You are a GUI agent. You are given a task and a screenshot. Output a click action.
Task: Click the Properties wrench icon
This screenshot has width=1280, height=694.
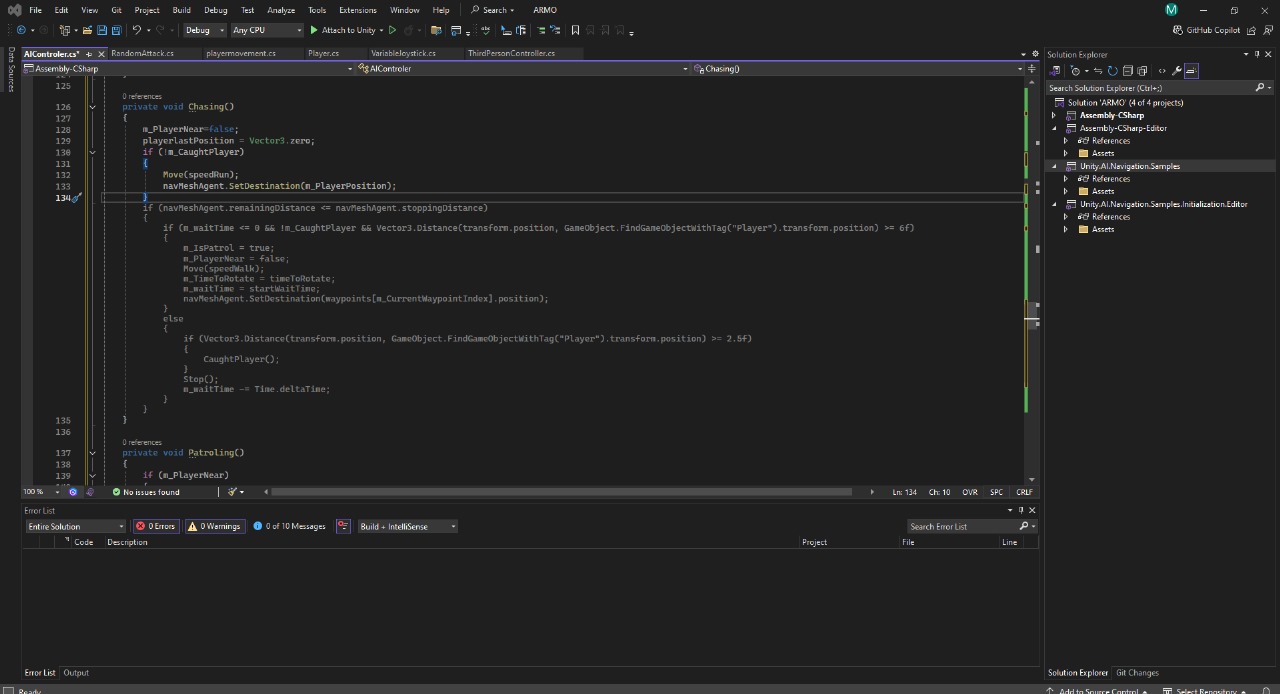pos(1176,71)
